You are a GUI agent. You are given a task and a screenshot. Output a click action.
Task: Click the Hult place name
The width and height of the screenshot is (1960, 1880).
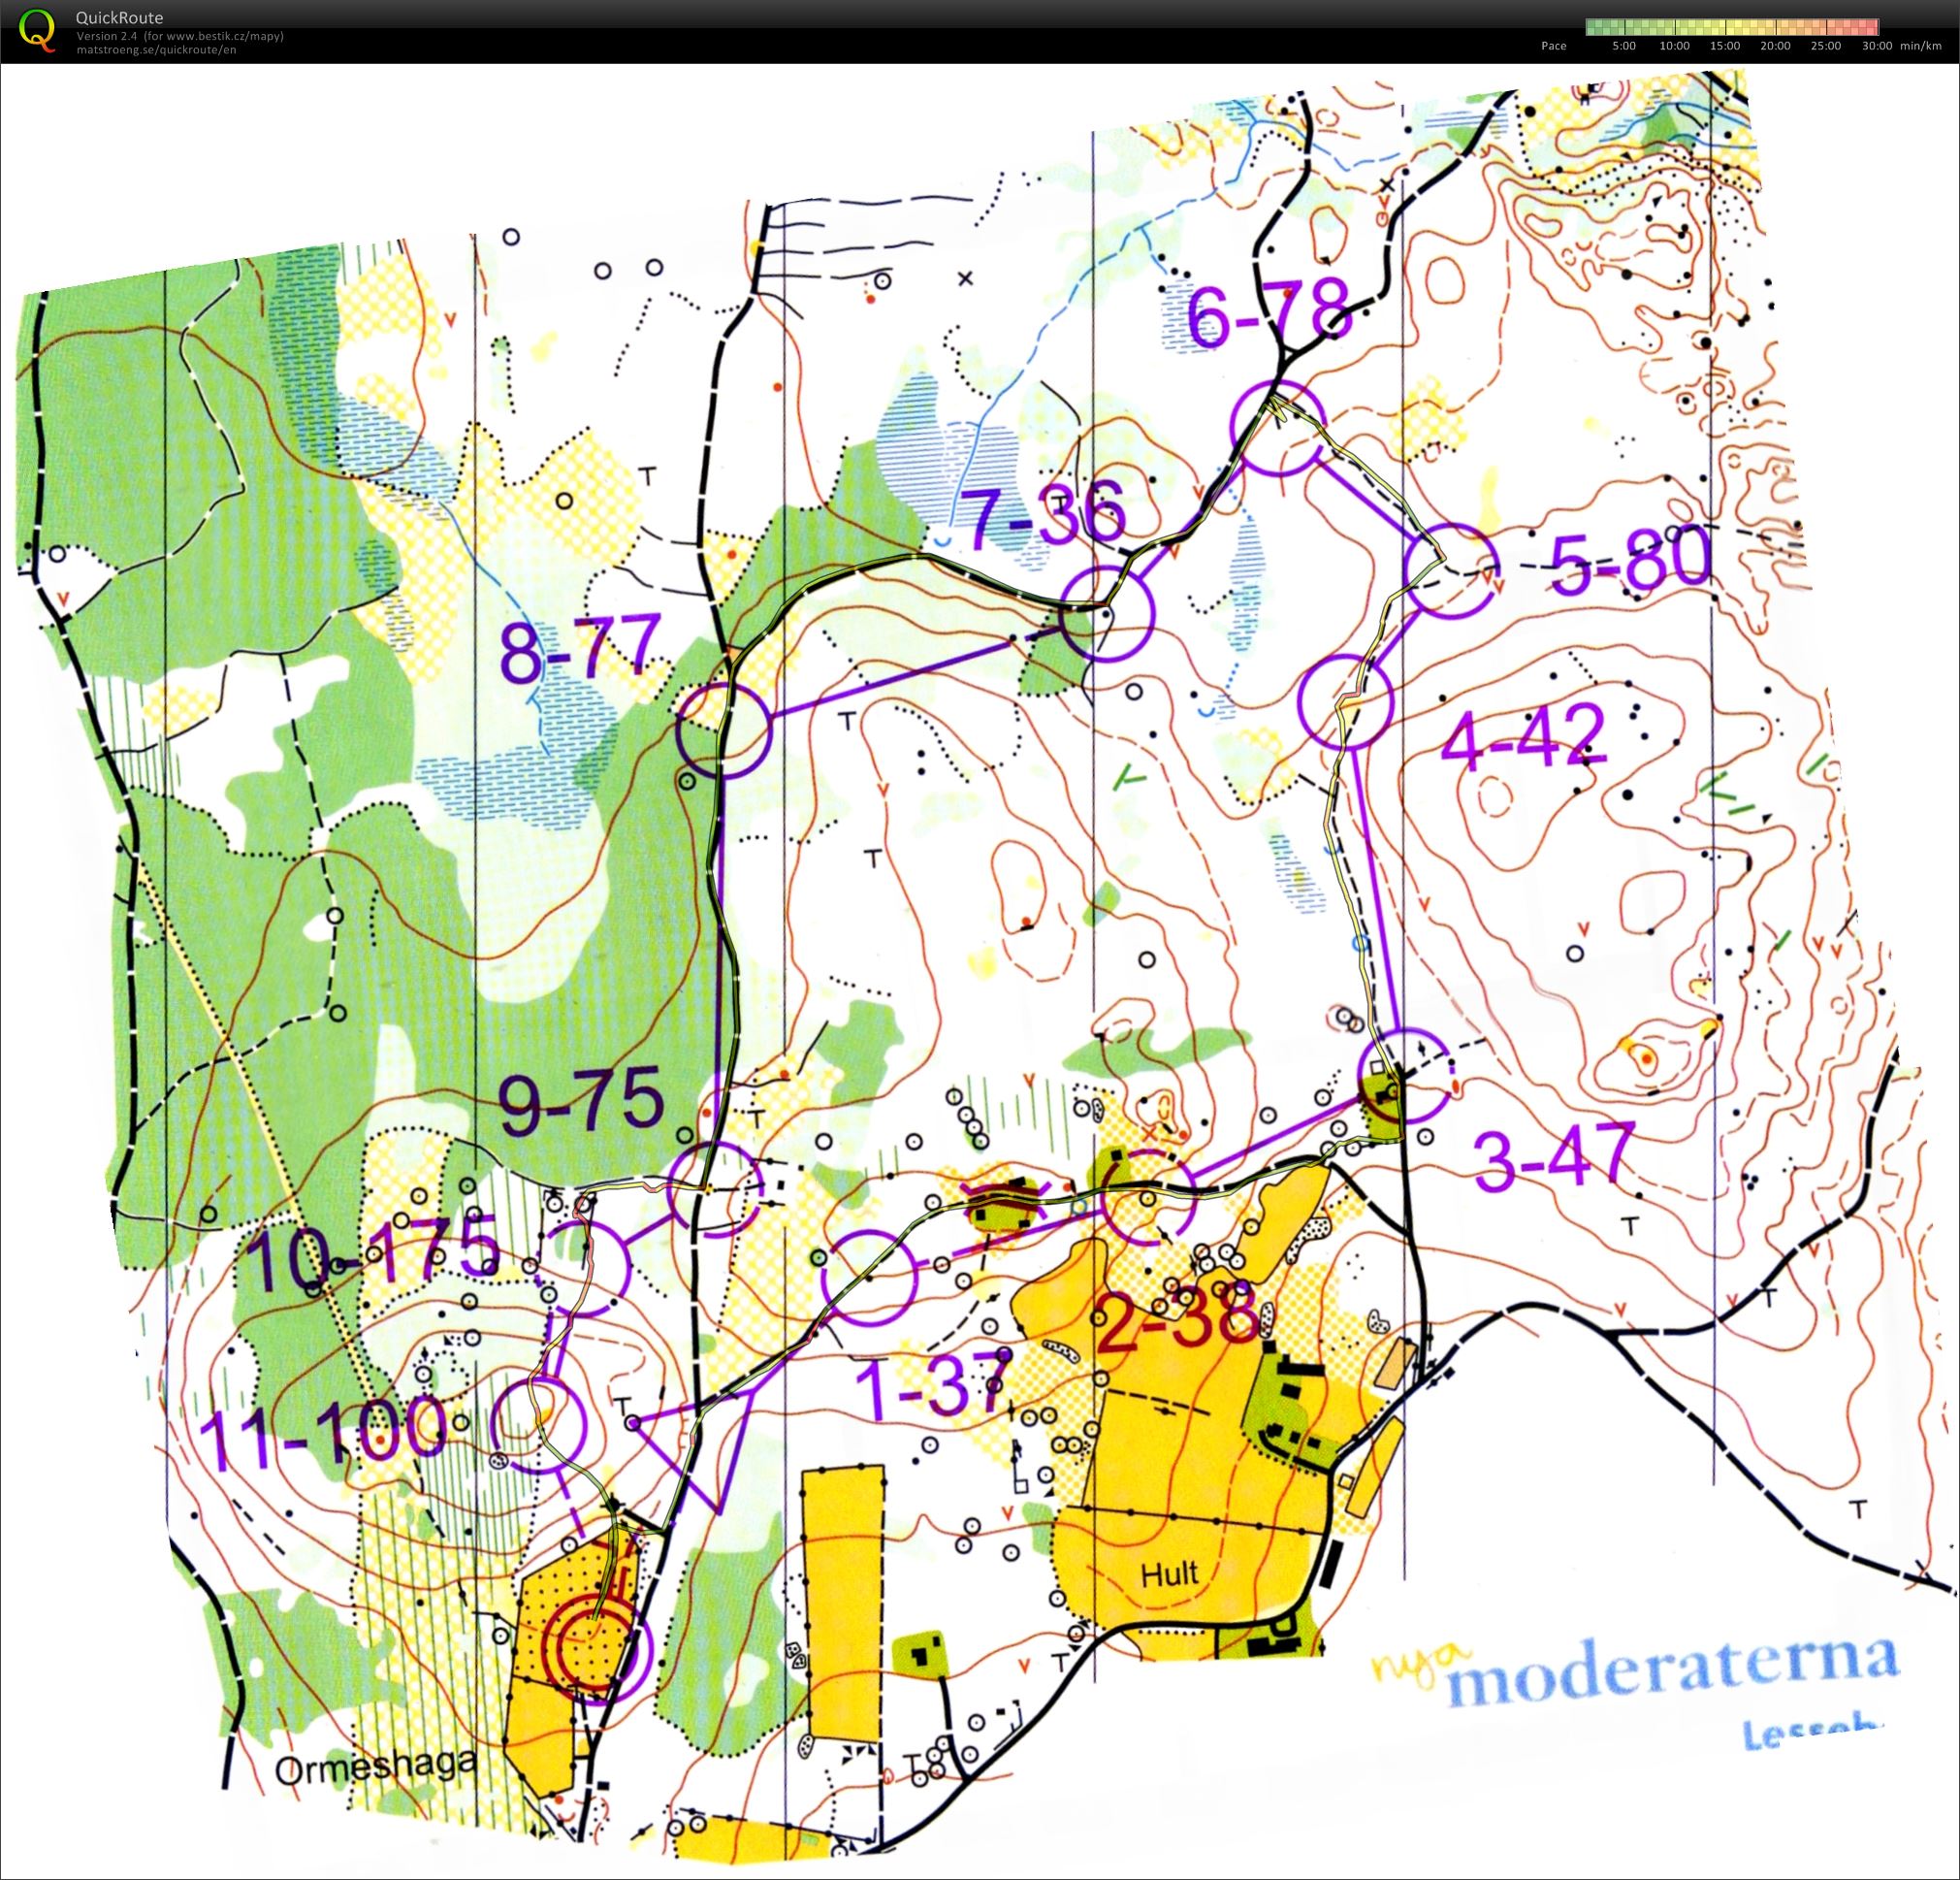[1169, 1574]
